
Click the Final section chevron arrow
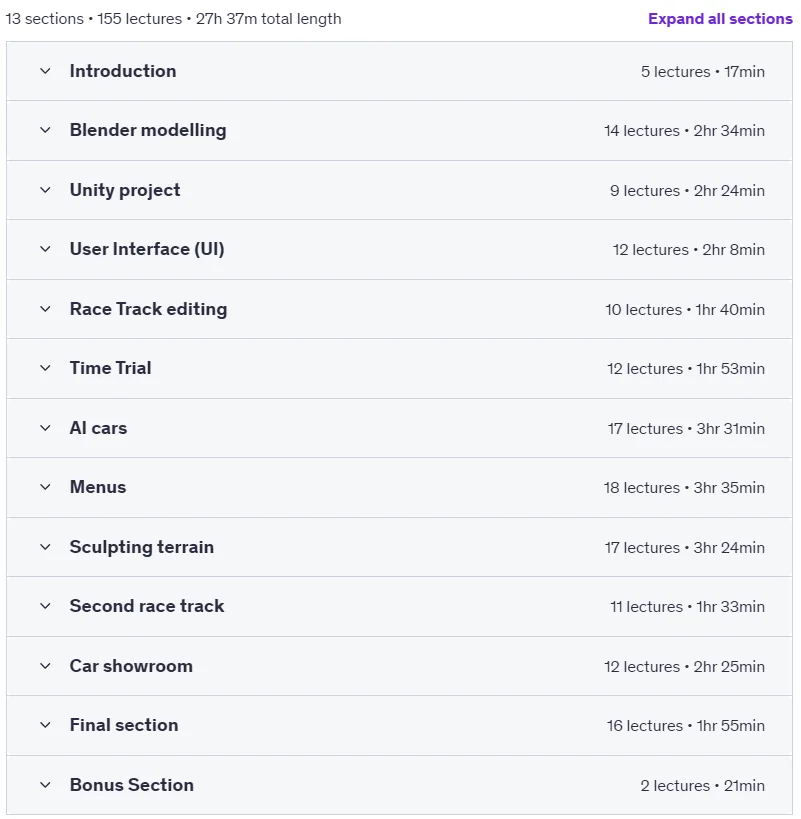pos(45,726)
